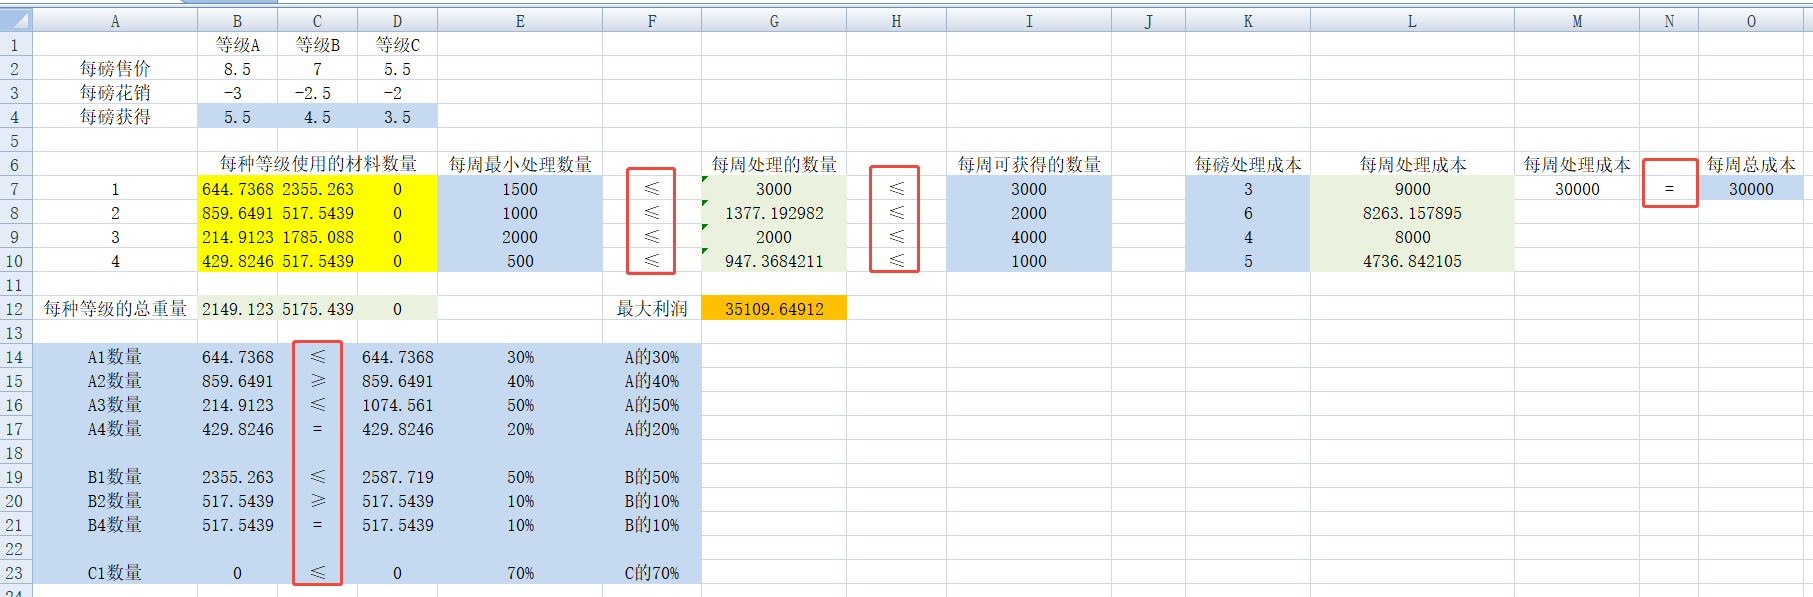The image size is (1813, 597).
Task: Click the 40% cell
Action: pyautogui.click(x=520, y=381)
